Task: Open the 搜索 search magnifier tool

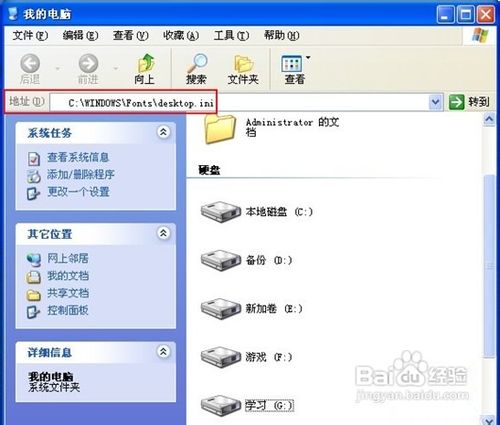Action: (197, 63)
